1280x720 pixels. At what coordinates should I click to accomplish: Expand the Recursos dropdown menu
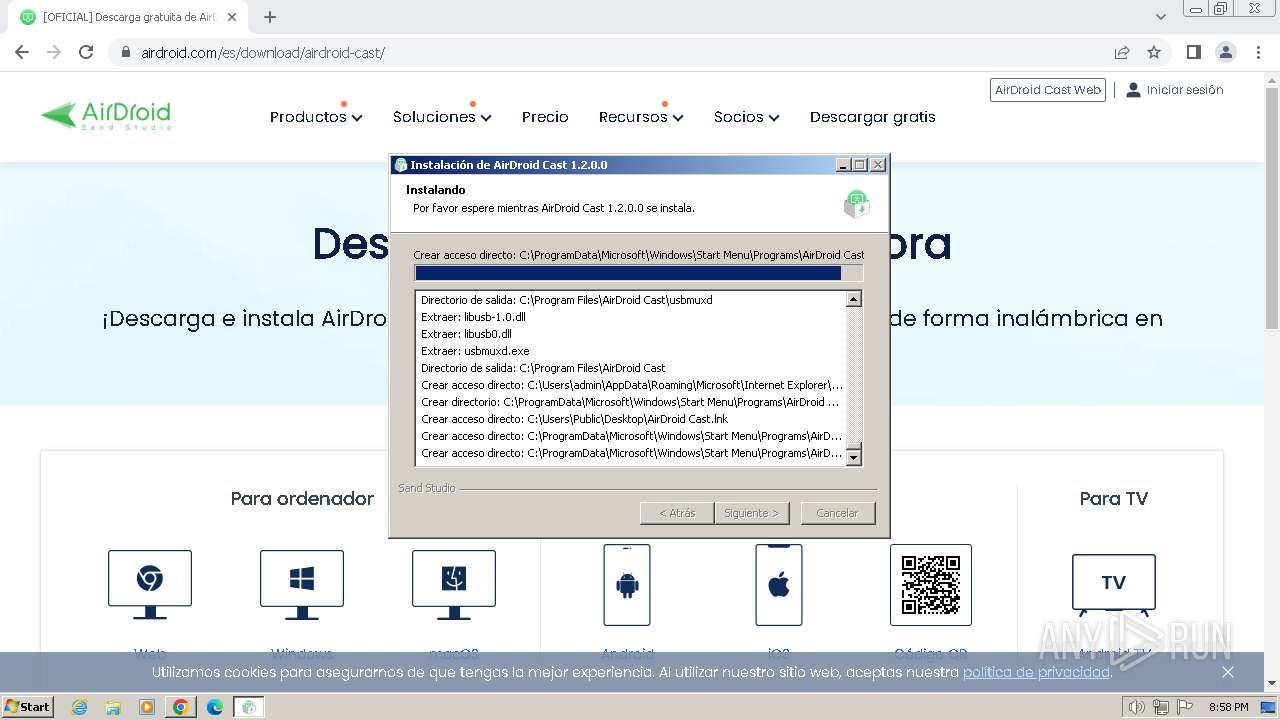(641, 117)
